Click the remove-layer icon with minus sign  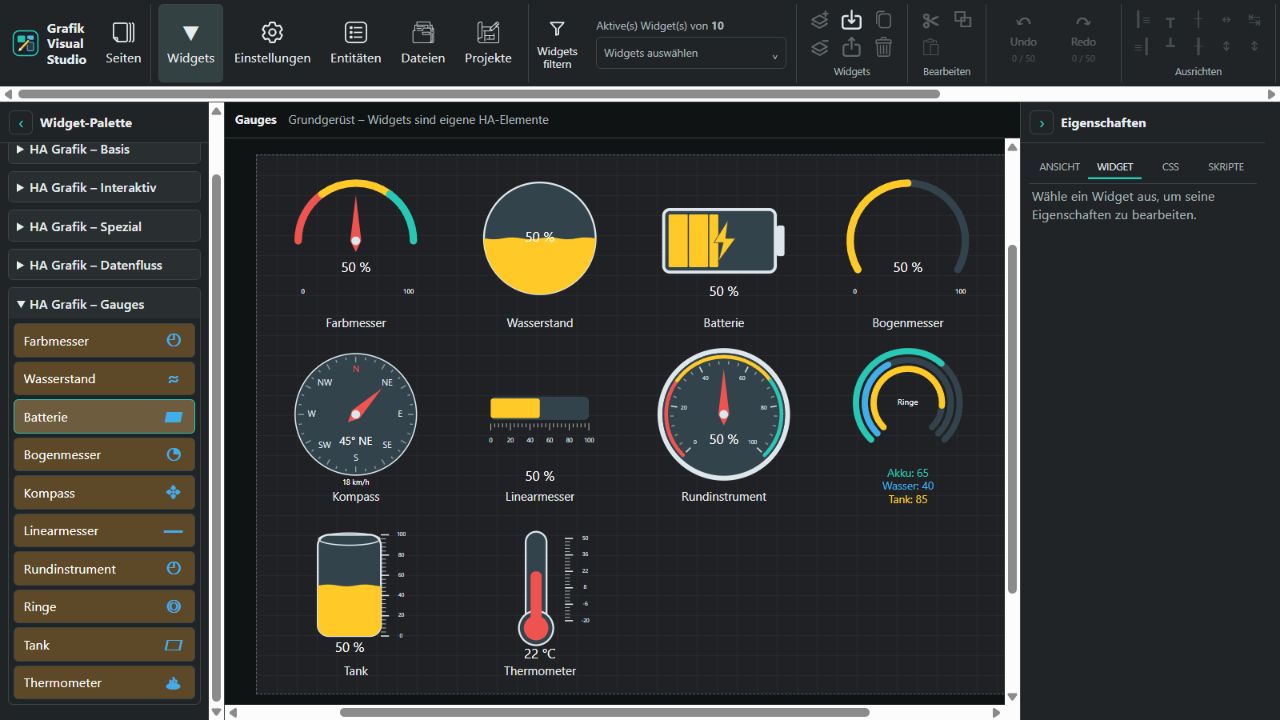[820, 47]
